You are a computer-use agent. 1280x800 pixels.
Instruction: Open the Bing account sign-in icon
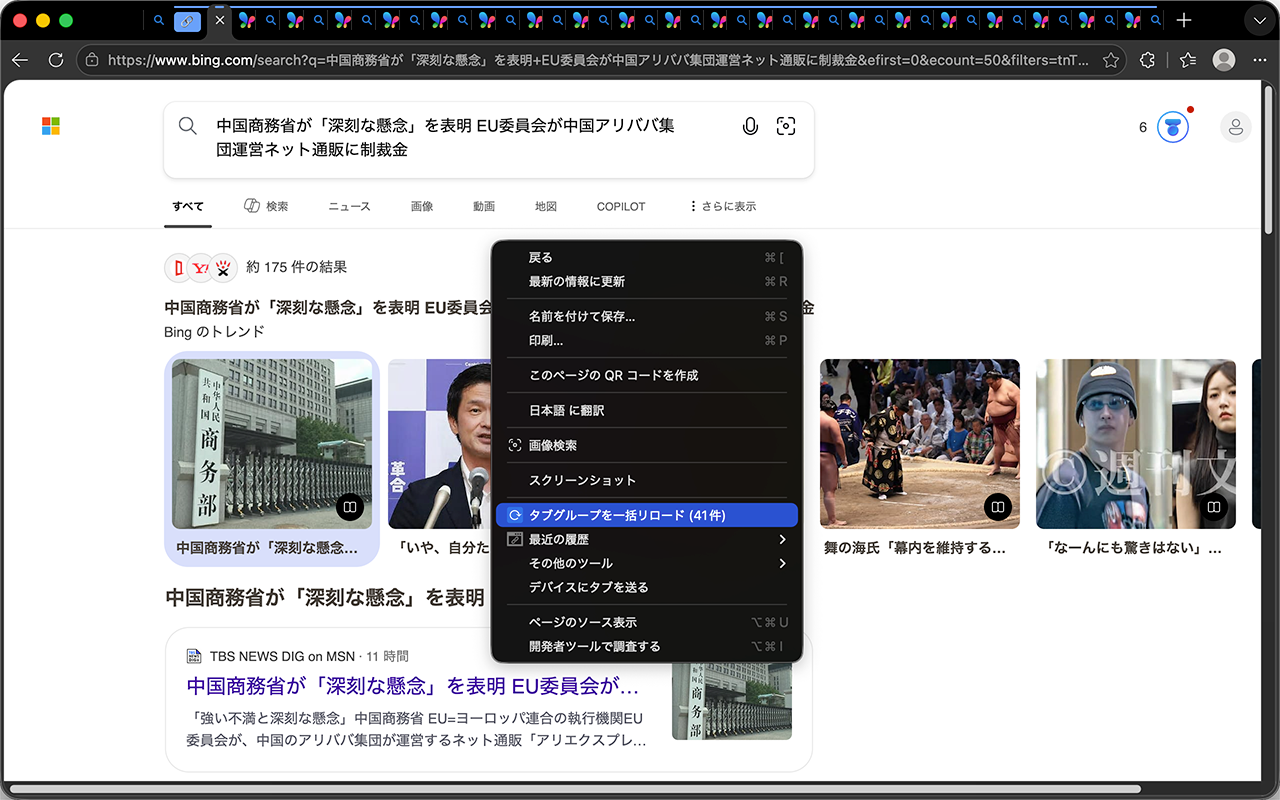pos(1236,127)
